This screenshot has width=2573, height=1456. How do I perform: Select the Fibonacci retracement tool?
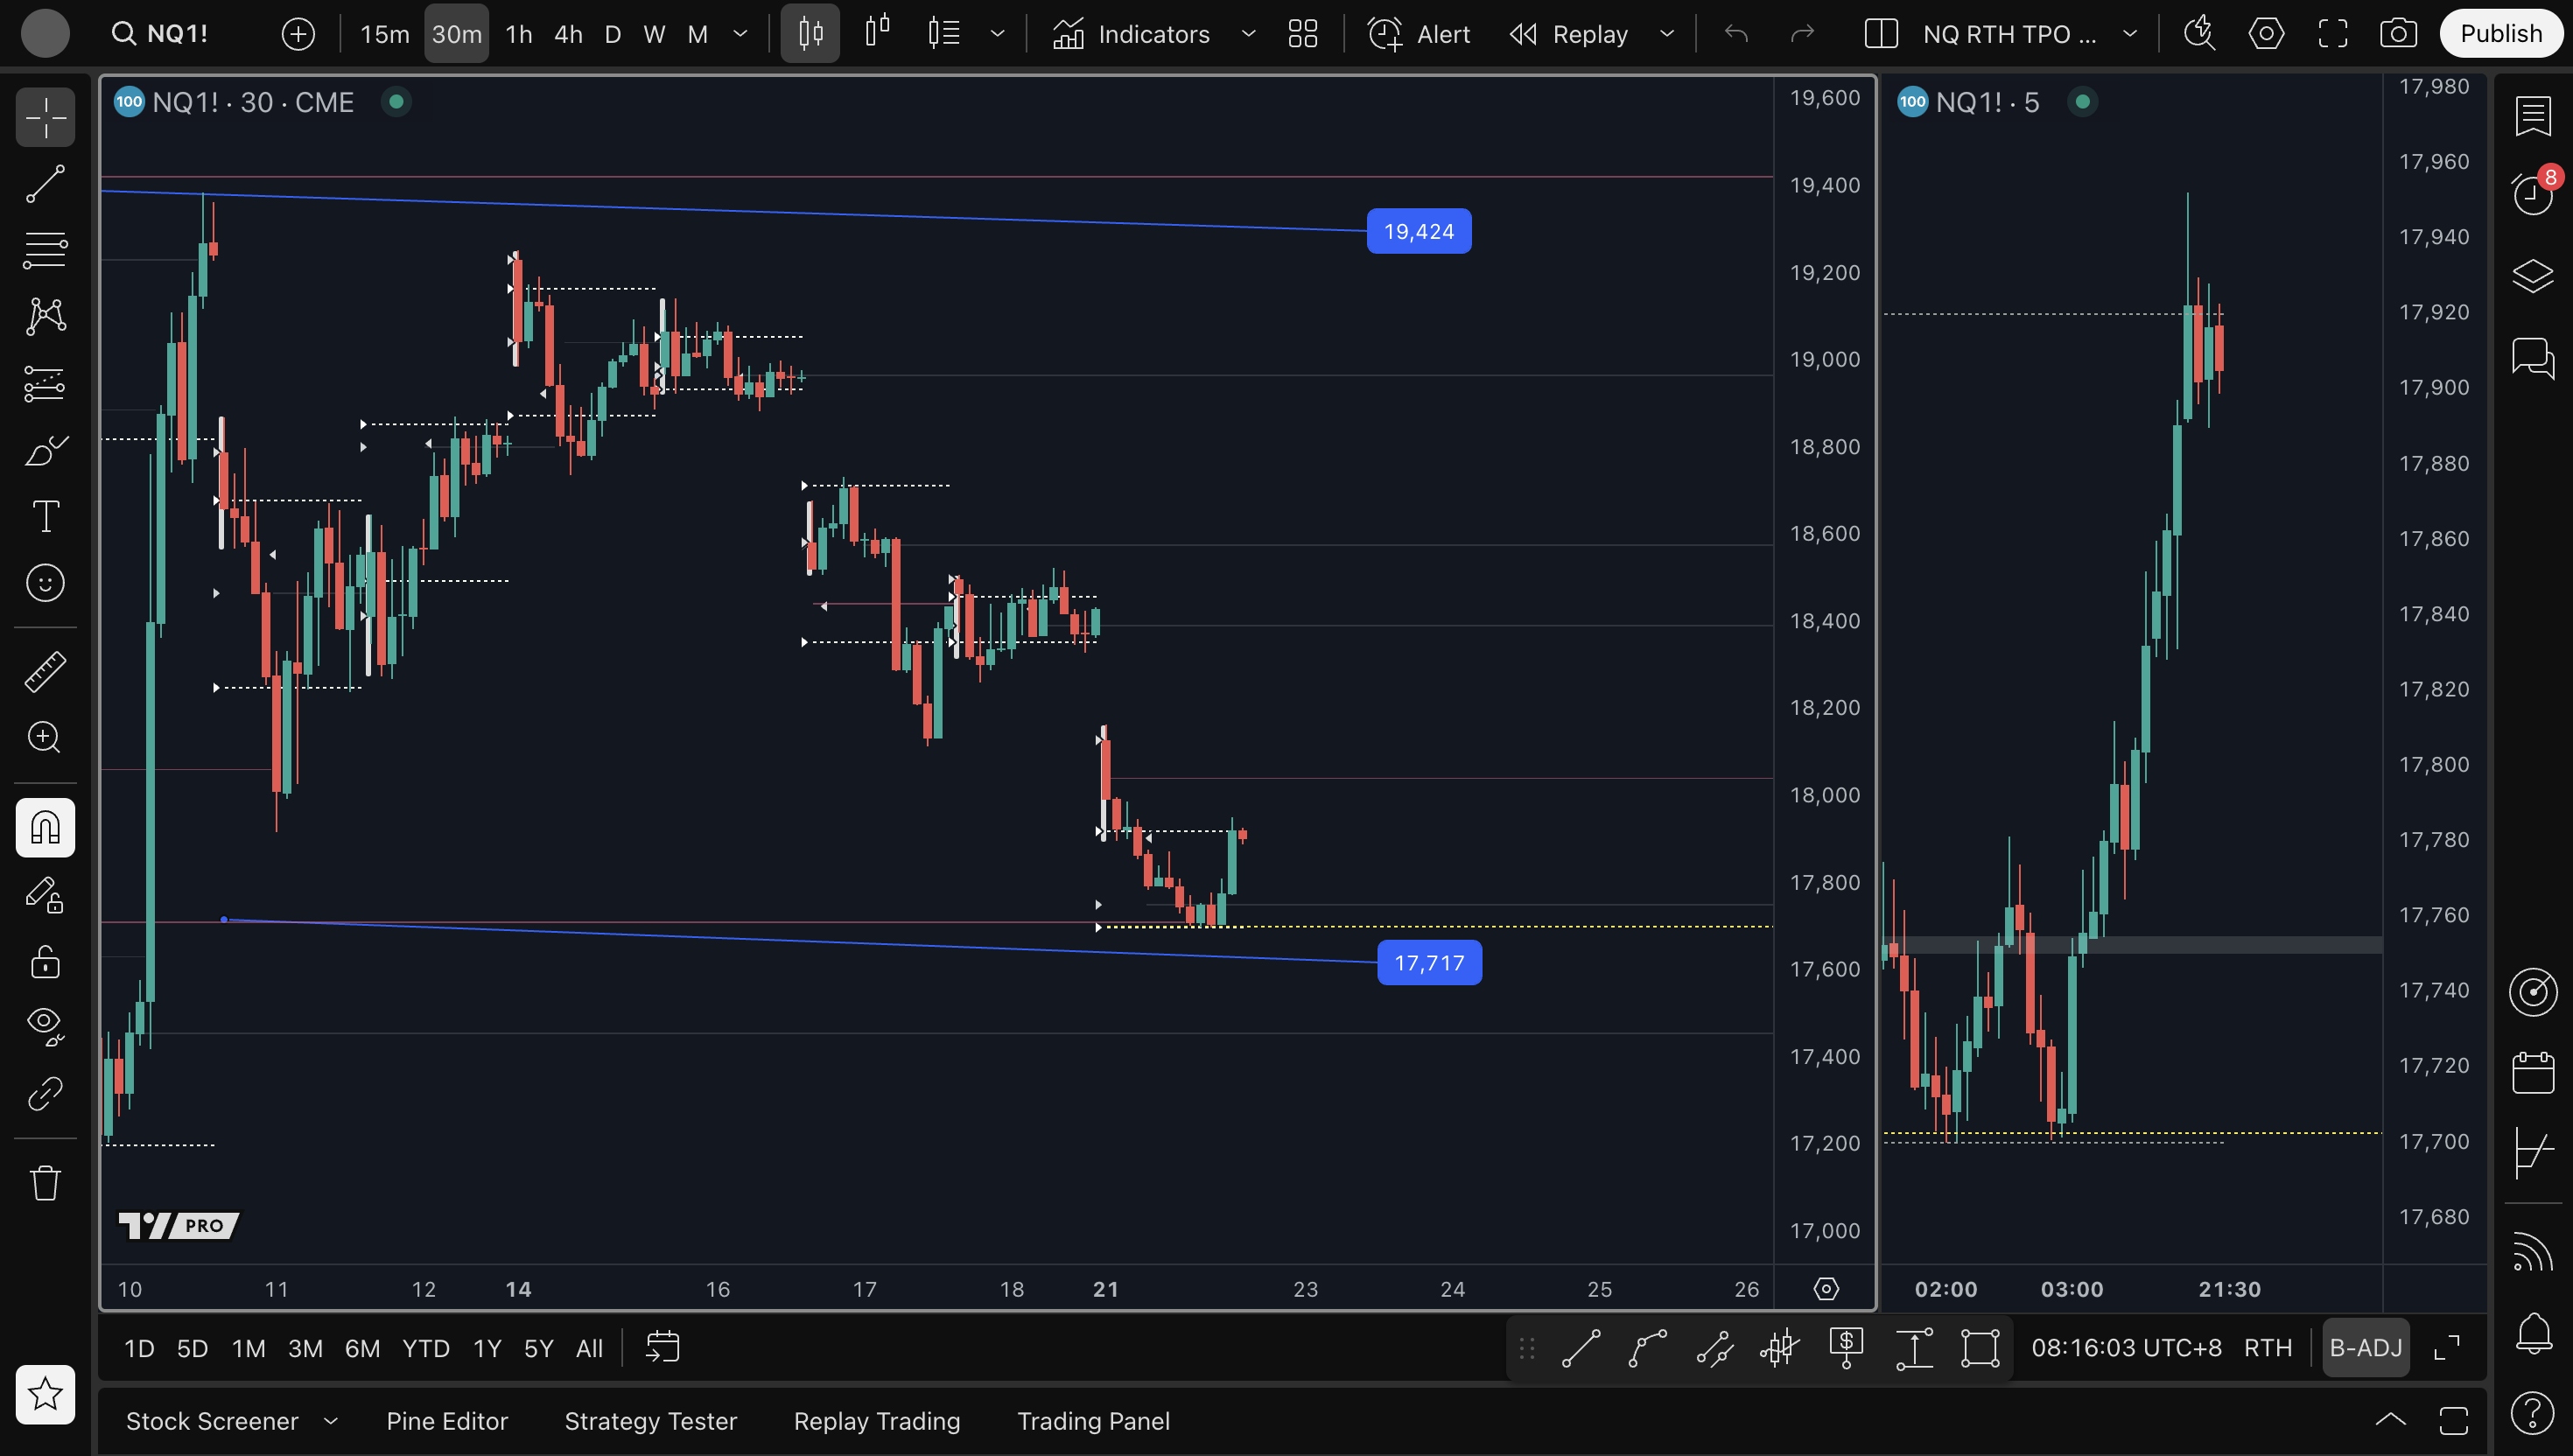click(x=45, y=250)
